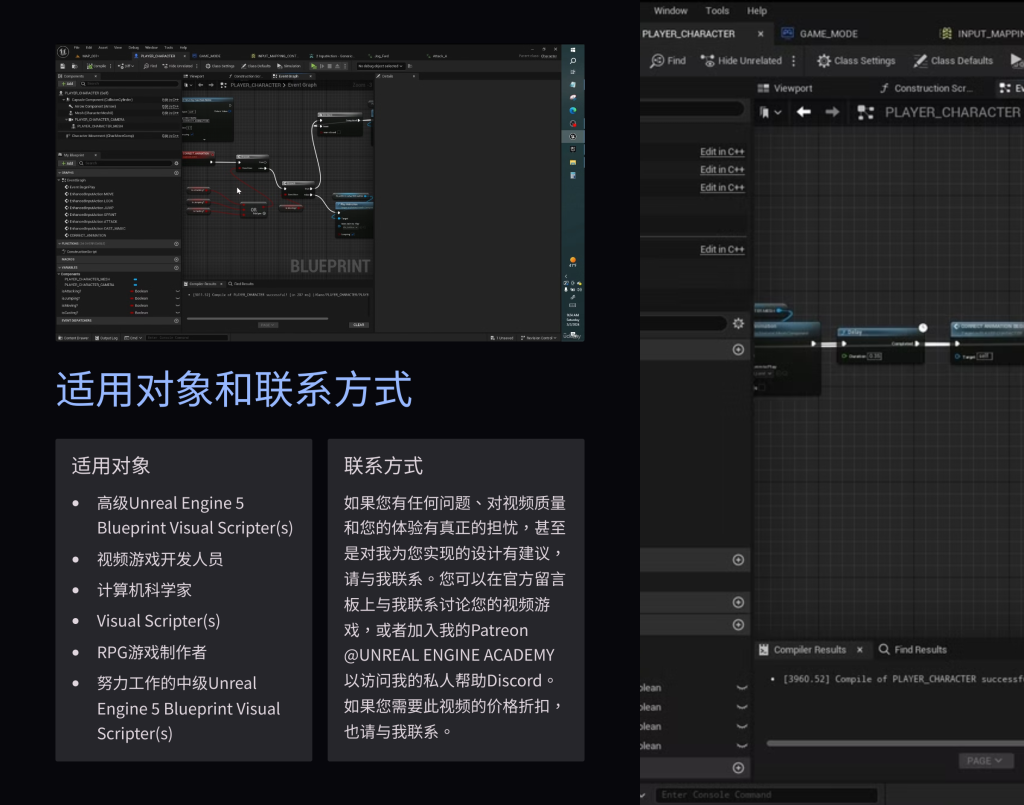
Task: Click the Windows Start icon in the small screenshot taskbar
Action: click(573, 50)
